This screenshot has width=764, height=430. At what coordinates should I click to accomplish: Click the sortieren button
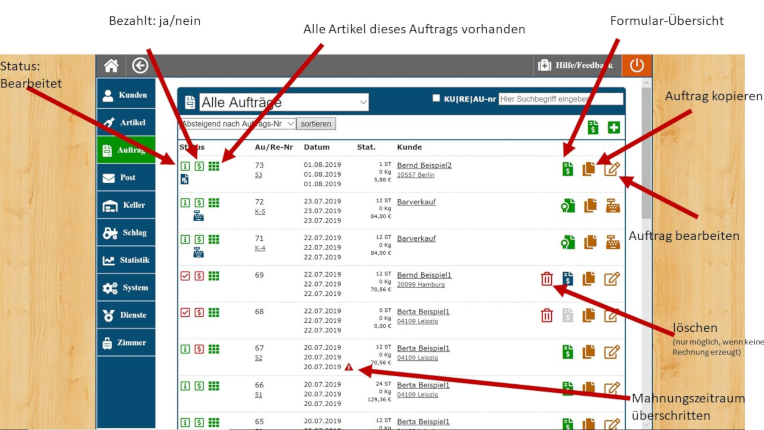[x=316, y=123]
